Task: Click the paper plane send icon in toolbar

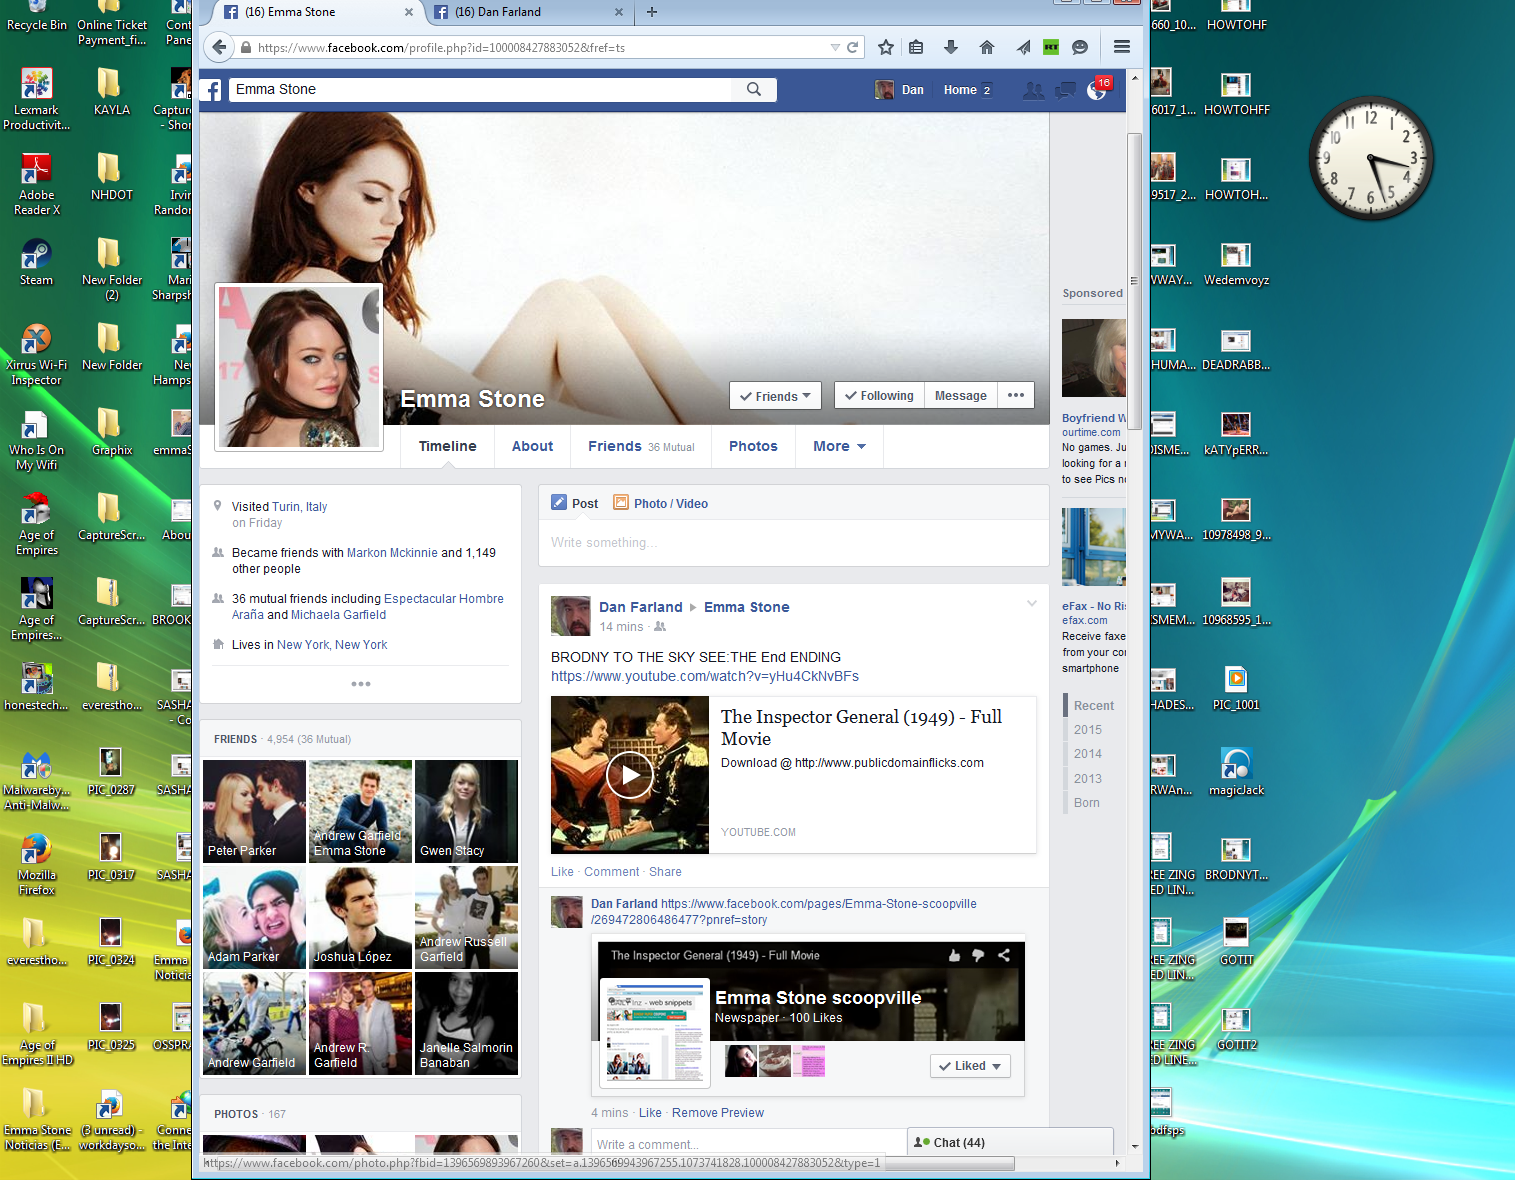Action: (1023, 47)
